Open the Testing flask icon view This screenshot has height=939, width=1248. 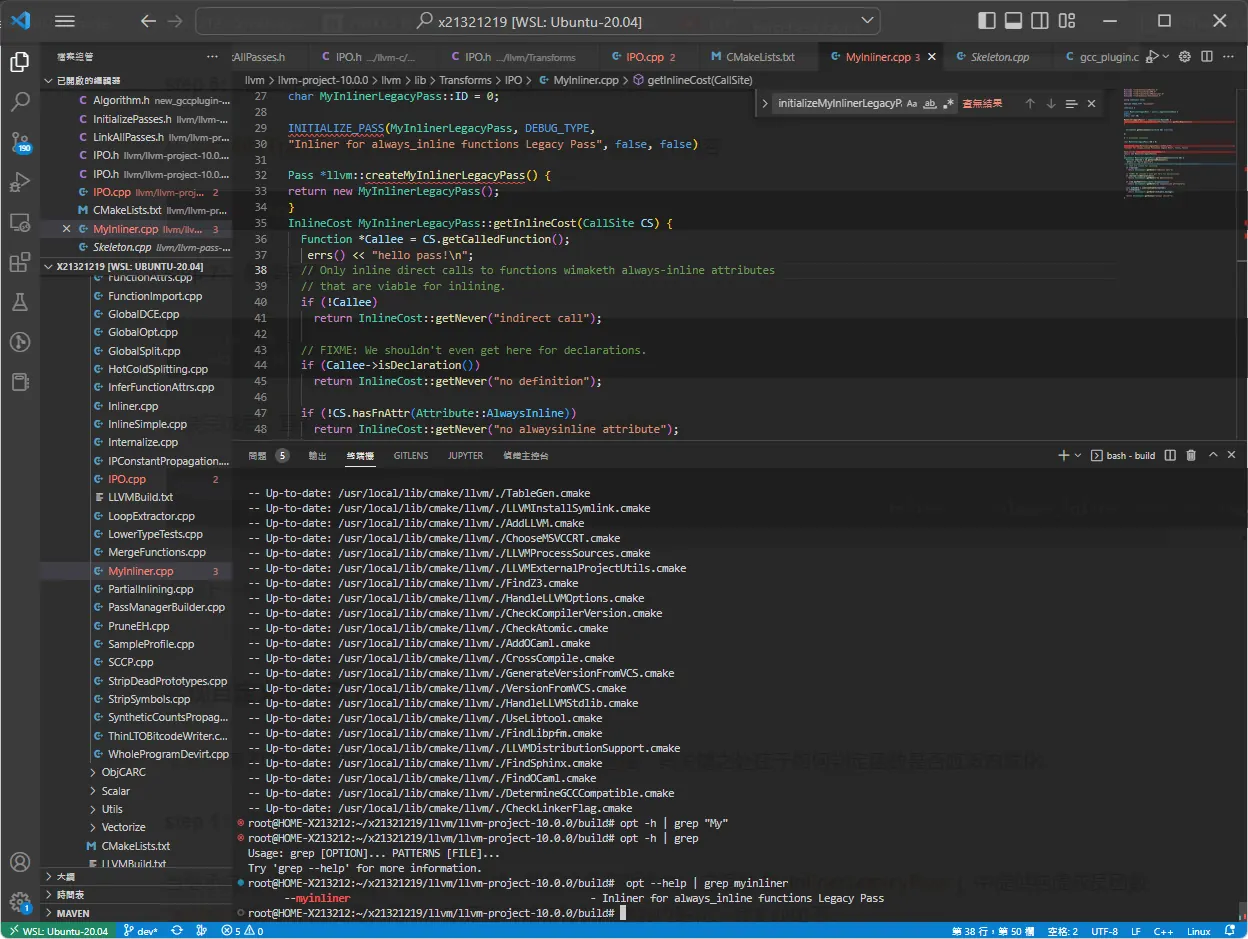click(x=20, y=302)
